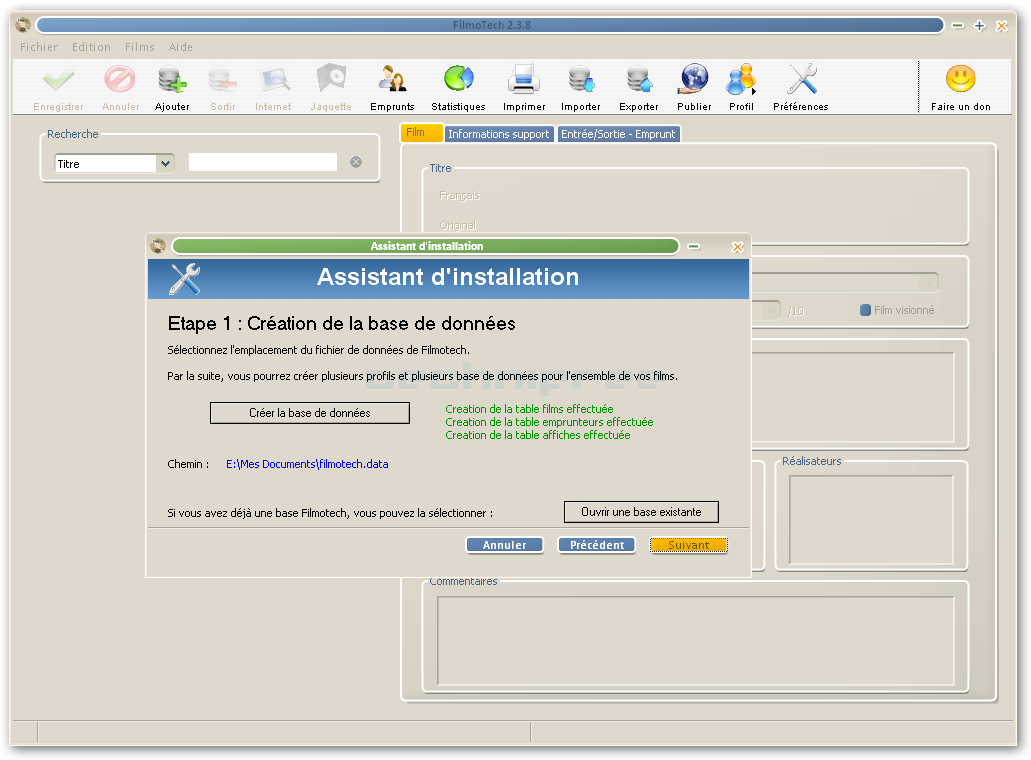Switch to Informations support tab

(498, 134)
